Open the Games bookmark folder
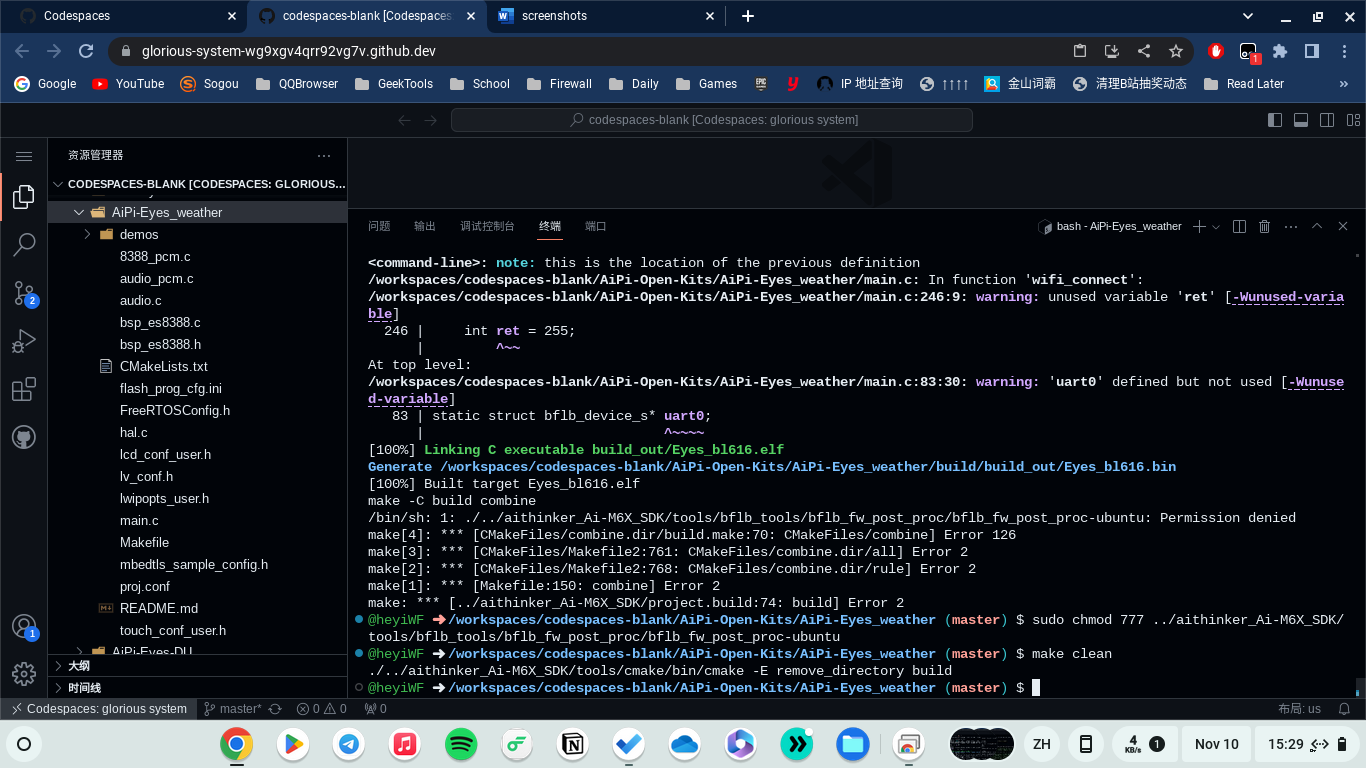The width and height of the screenshot is (1366, 768). pyautogui.click(x=706, y=84)
